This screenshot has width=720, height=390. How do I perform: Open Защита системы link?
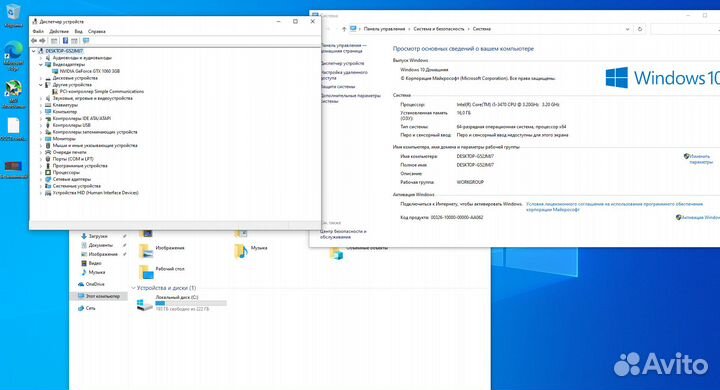click(x=338, y=86)
